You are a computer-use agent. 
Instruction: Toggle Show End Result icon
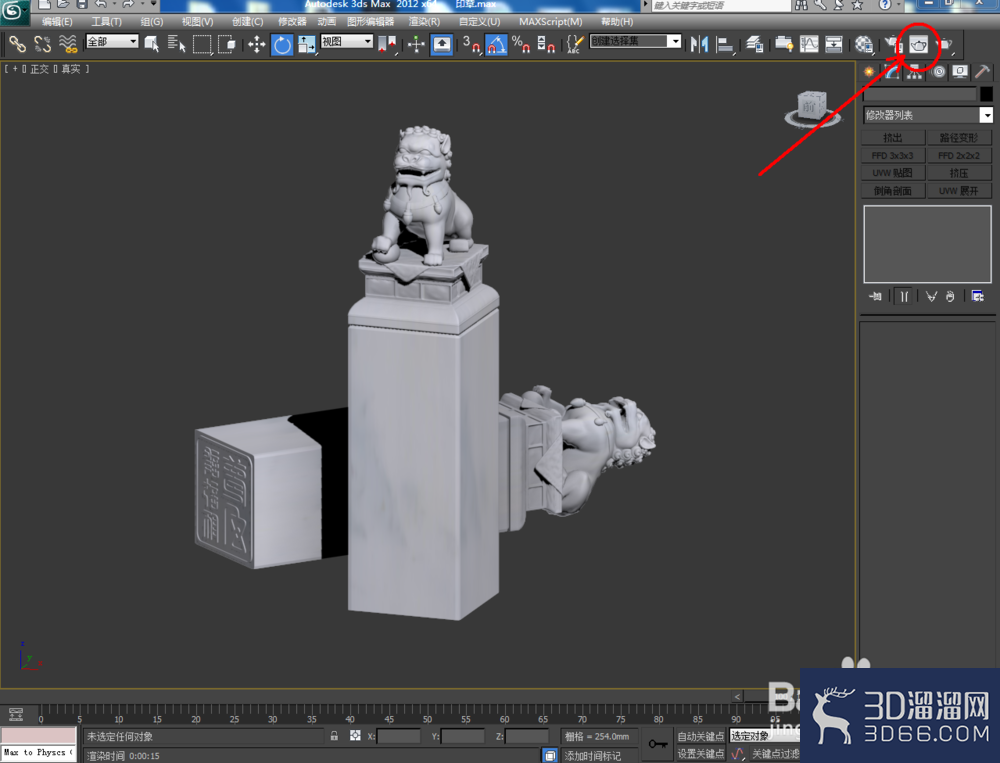(904, 296)
